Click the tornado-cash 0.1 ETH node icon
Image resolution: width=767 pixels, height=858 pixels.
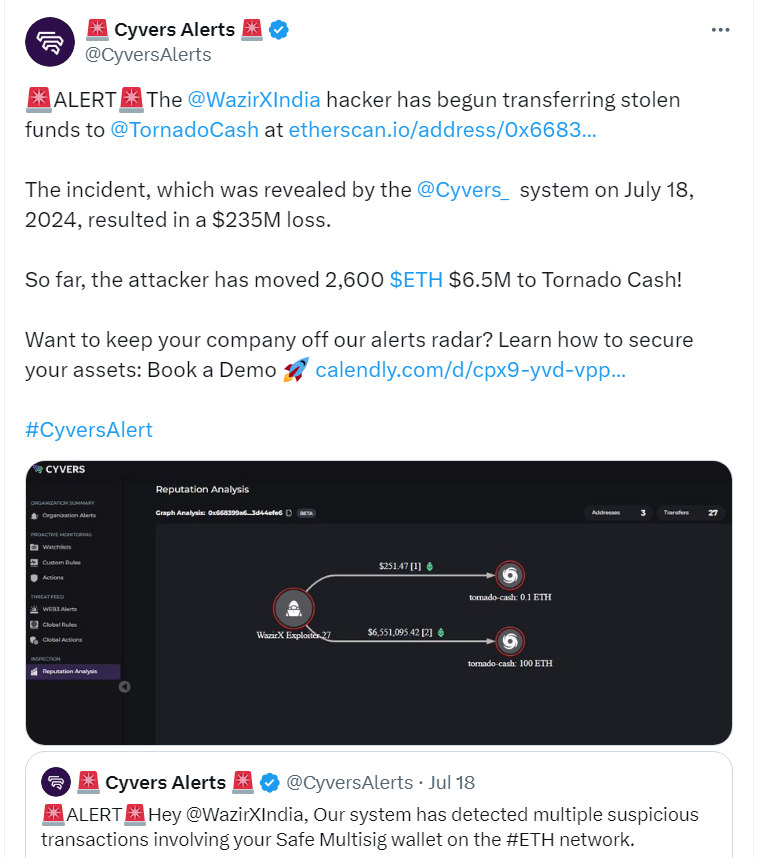[x=510, y=575]
